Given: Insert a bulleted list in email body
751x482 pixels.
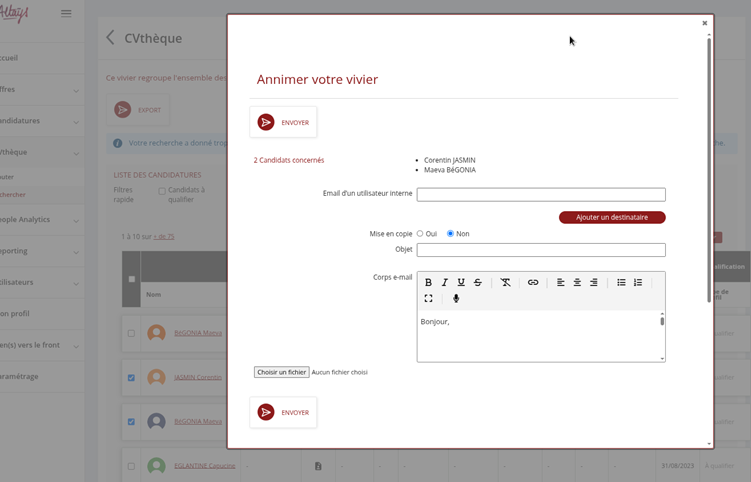Looking at the screenshot, I should click(x=621, y=283).
